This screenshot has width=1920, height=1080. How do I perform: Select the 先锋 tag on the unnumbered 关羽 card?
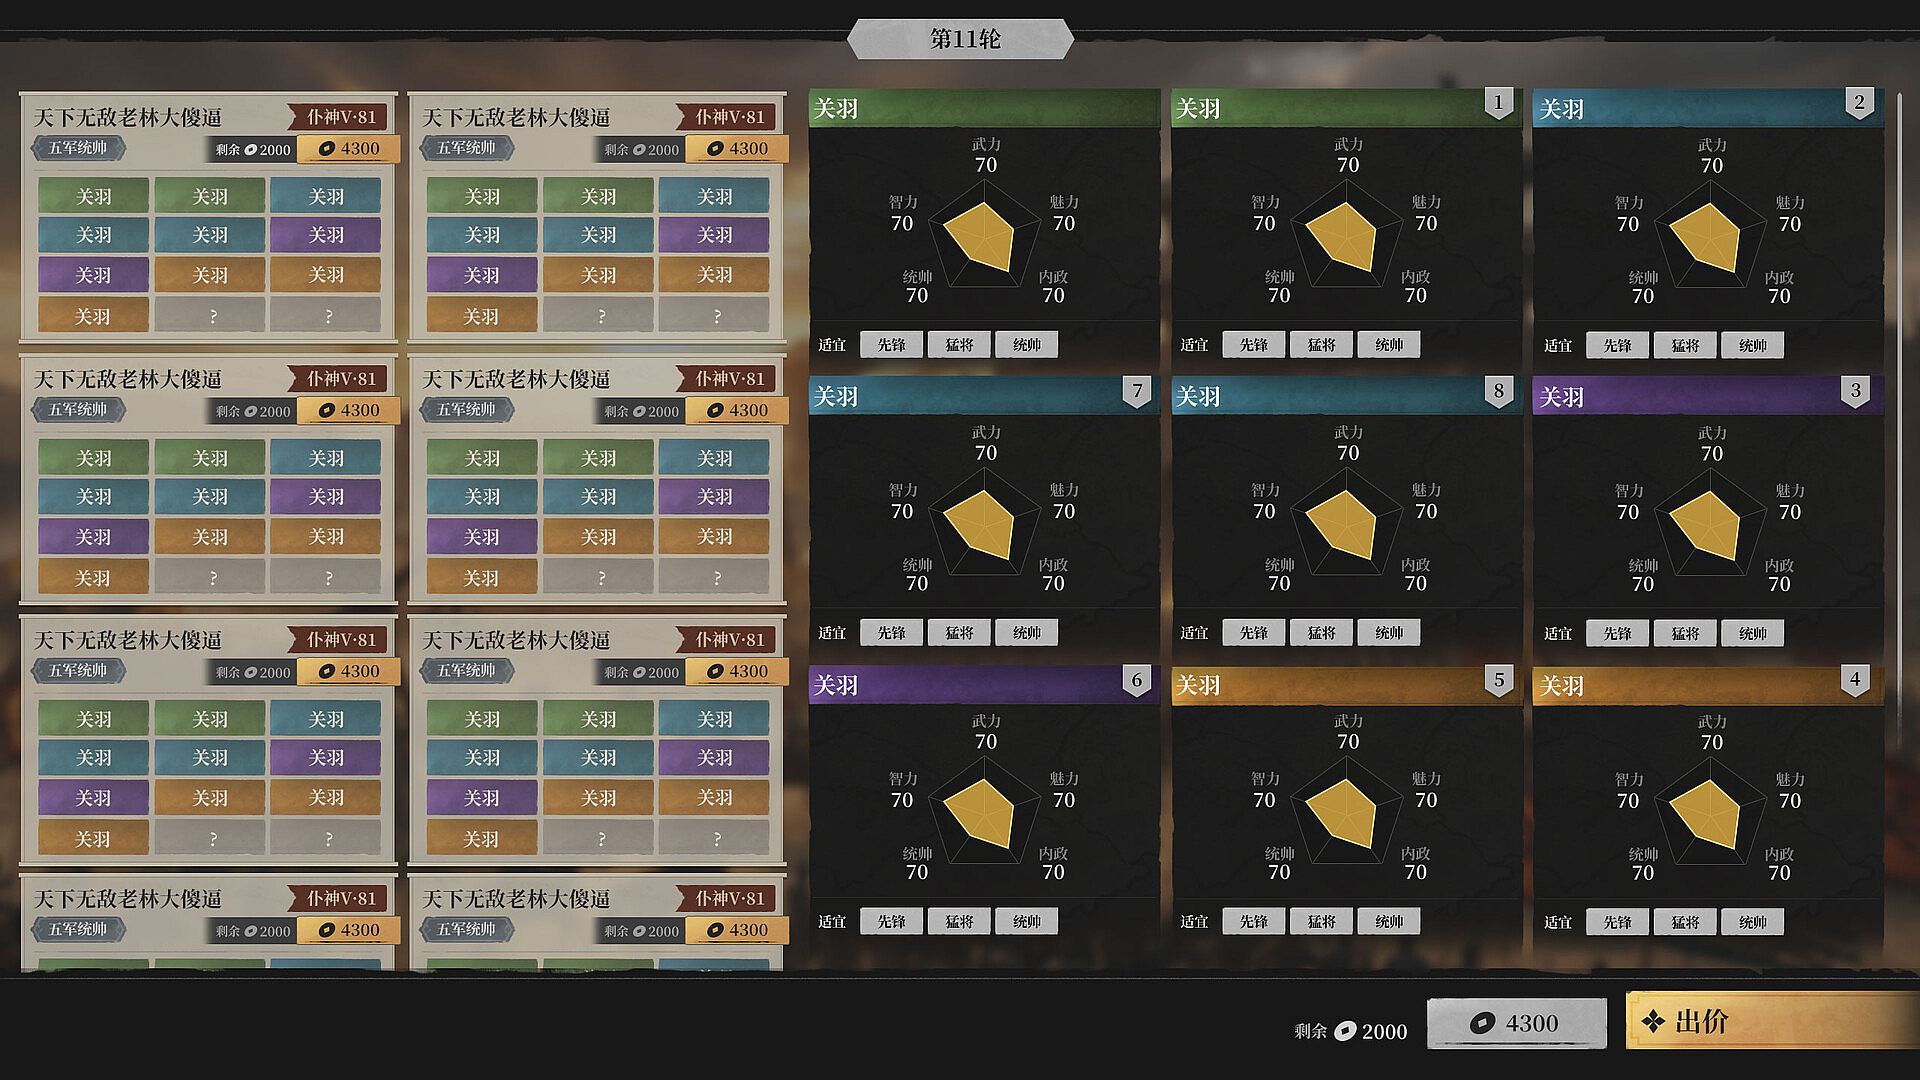tap(891, 344)
